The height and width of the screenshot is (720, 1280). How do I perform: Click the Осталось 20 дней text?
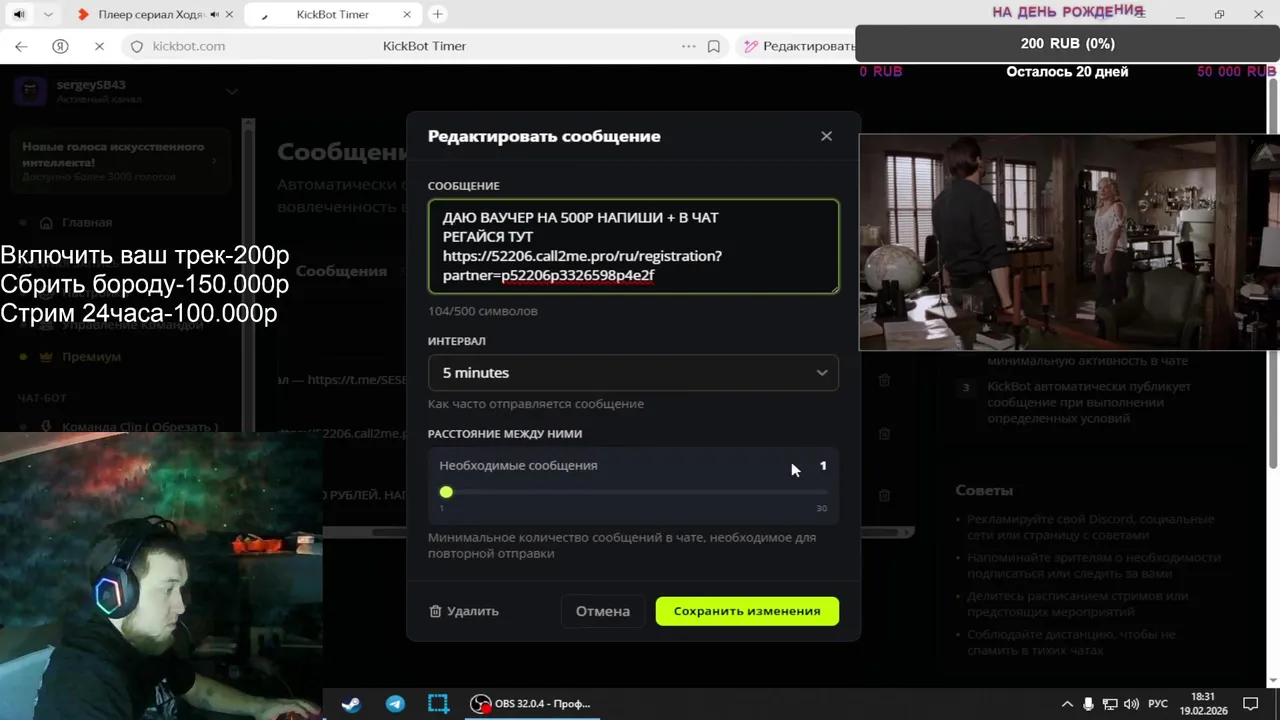1067,72
